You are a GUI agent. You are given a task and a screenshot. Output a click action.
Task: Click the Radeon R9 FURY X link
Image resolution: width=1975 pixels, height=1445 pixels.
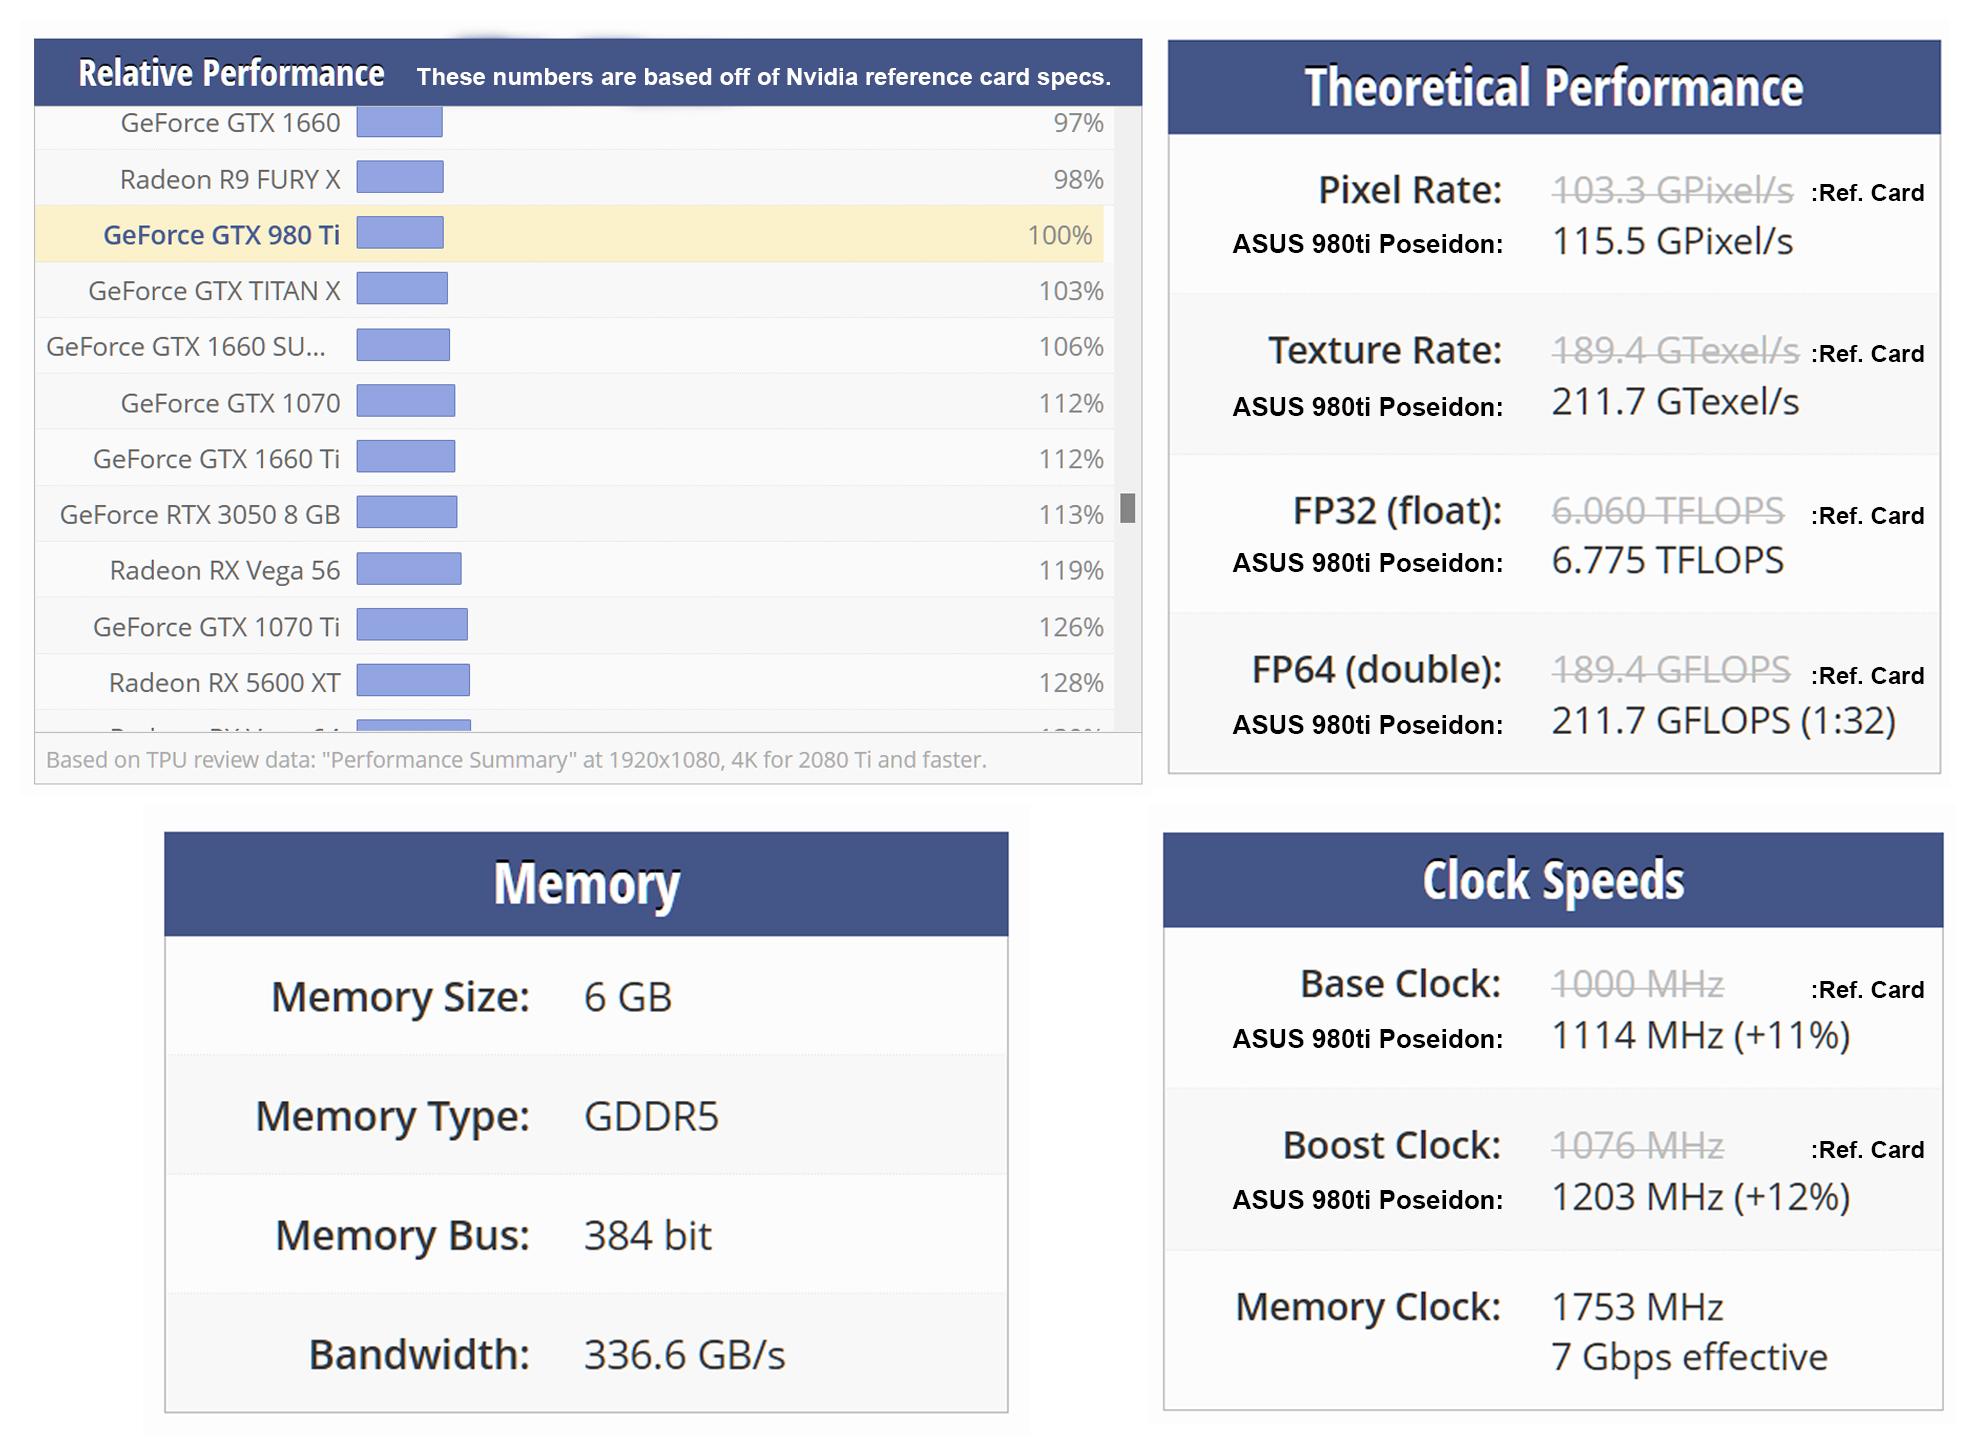click(230, 180)
